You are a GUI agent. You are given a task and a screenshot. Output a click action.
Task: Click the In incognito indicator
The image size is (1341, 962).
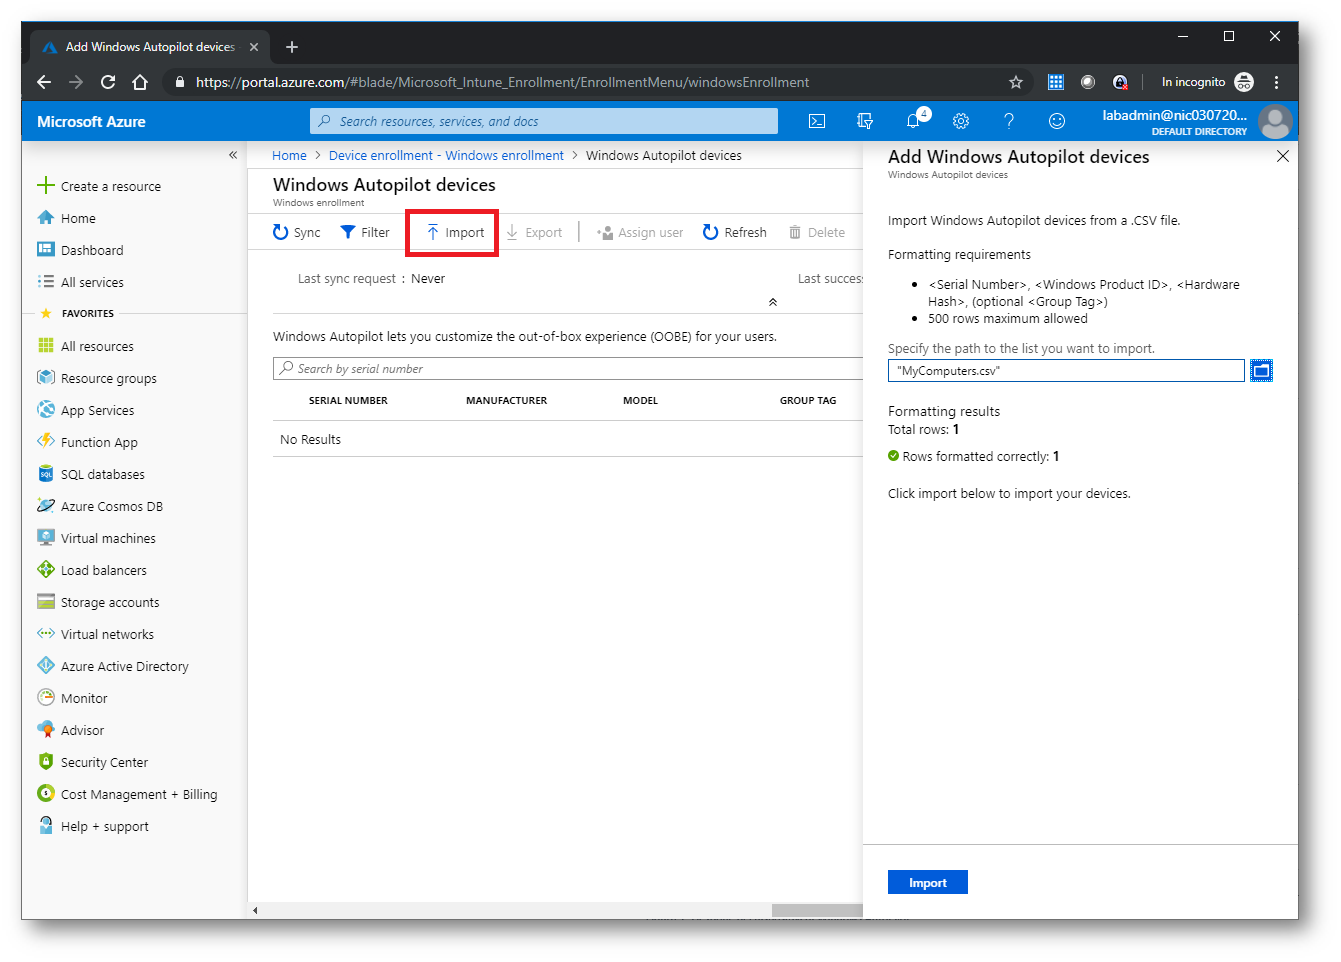coord(1206,82)
